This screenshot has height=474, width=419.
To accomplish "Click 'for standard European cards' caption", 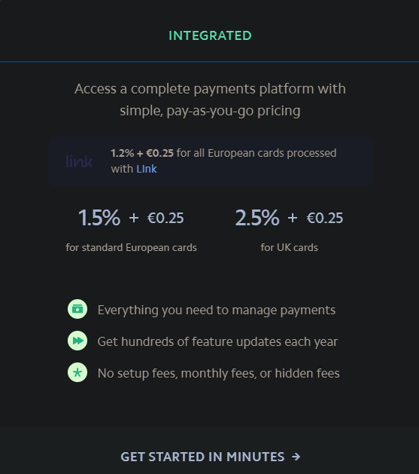I will pos(131,248).
